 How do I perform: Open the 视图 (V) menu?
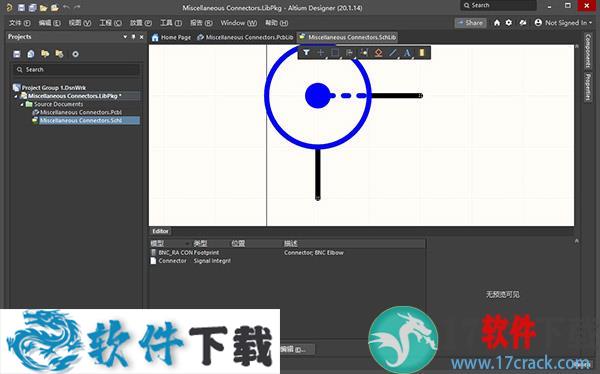click(80, 23)
